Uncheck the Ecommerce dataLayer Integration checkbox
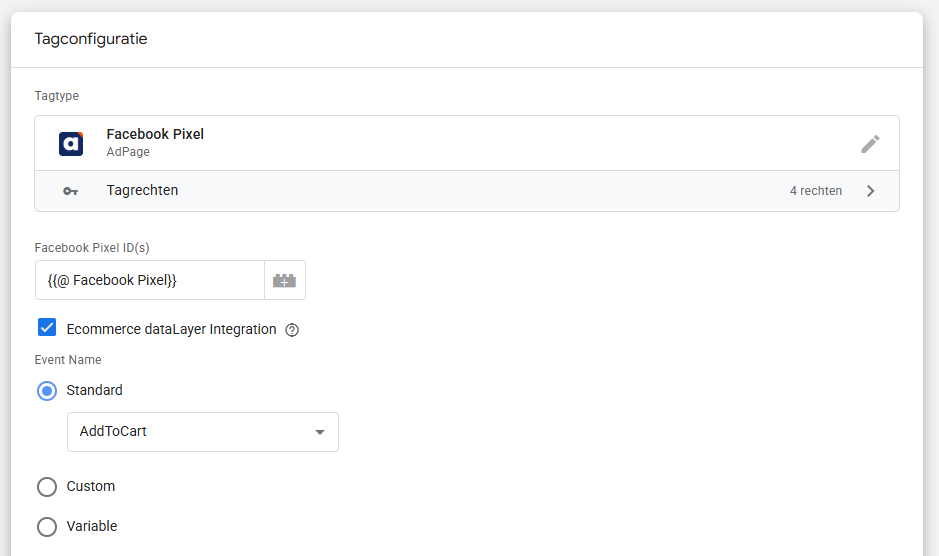Image resolution: width=939 pixels, height=556 pixels. 47,328
